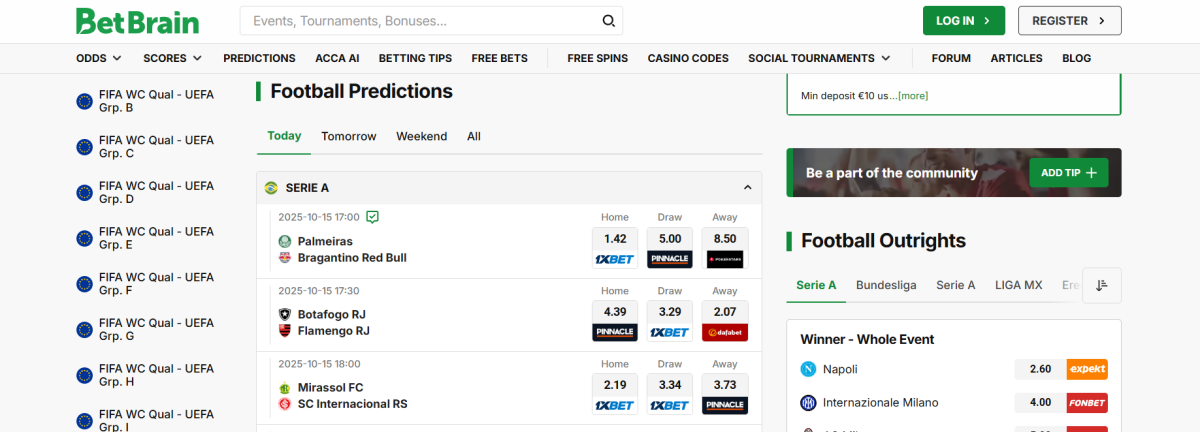Click the verified checkmark beside 17:00 match

372,216
